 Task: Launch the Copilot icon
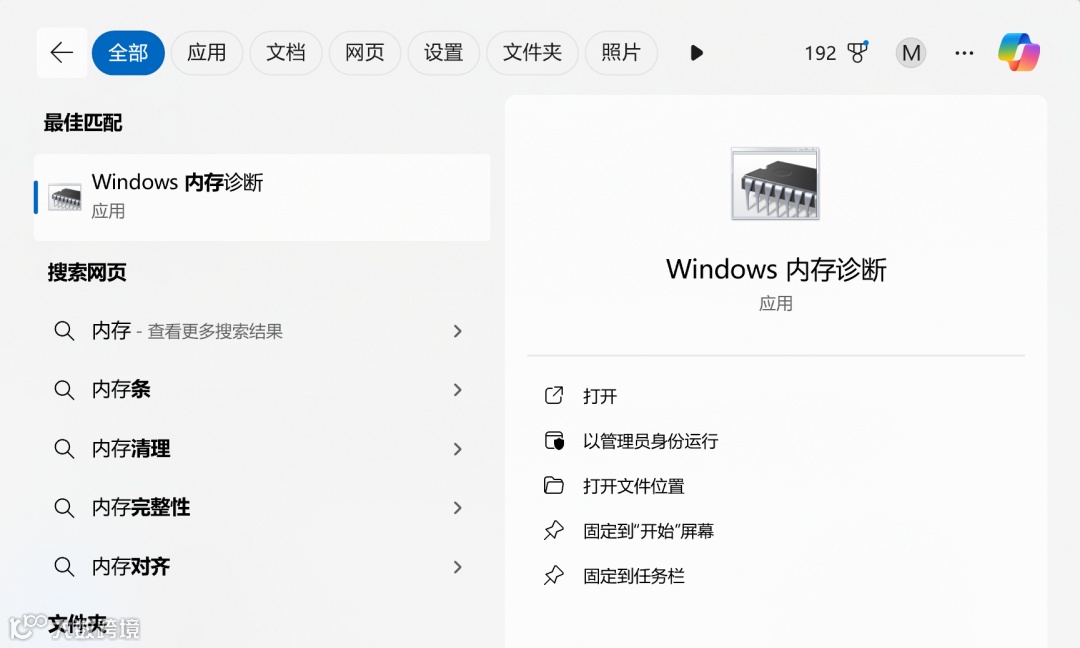[1019, 52]
